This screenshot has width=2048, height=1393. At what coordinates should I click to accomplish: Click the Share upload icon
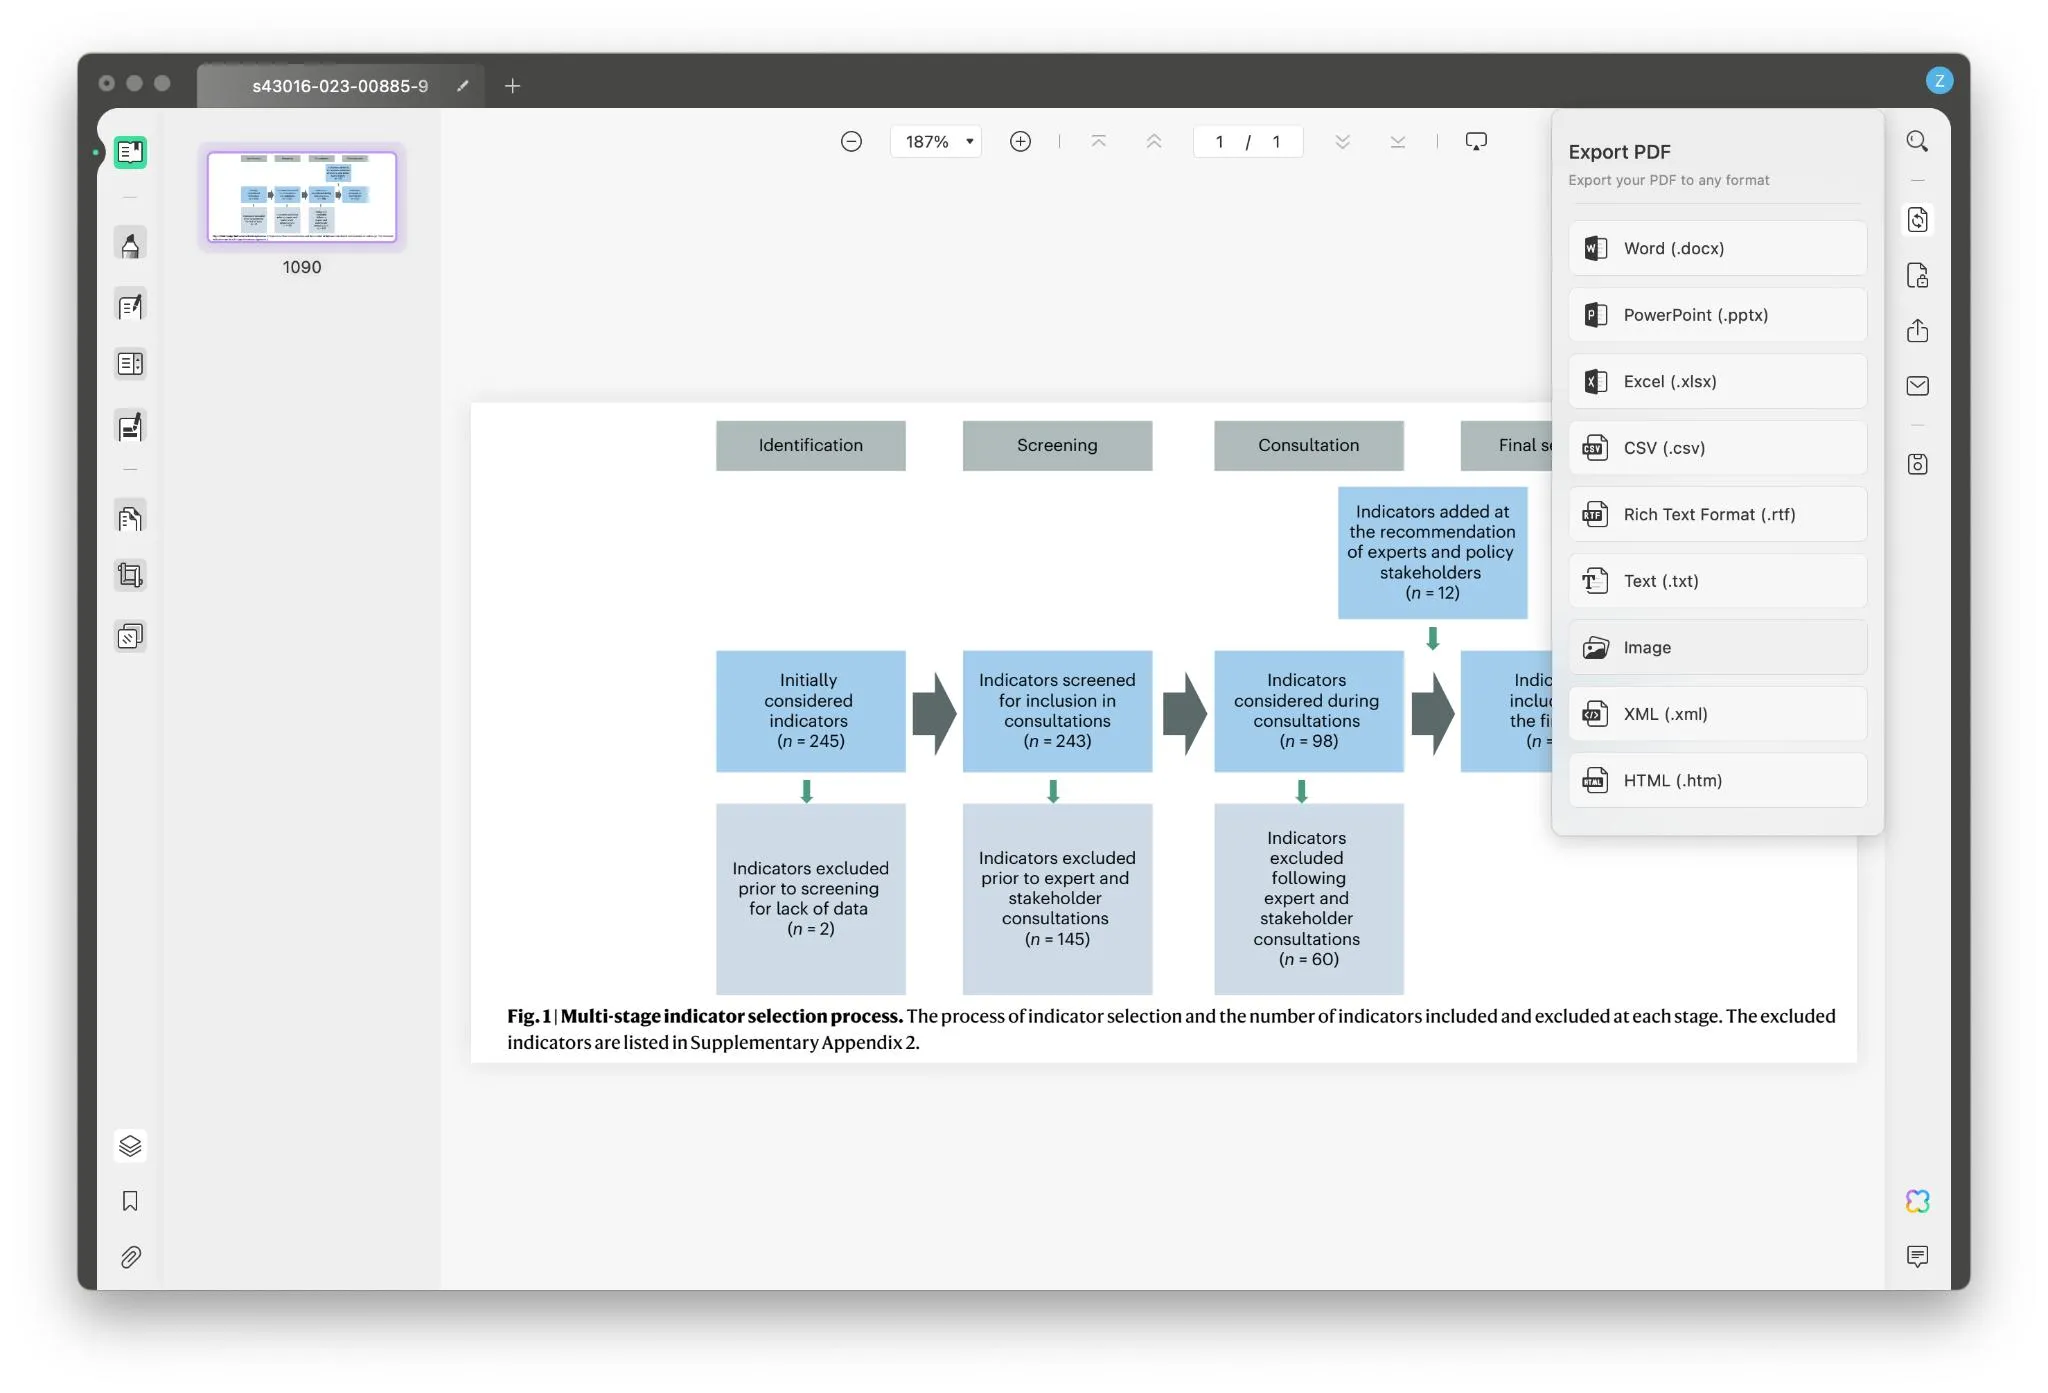click(1917, 331)
